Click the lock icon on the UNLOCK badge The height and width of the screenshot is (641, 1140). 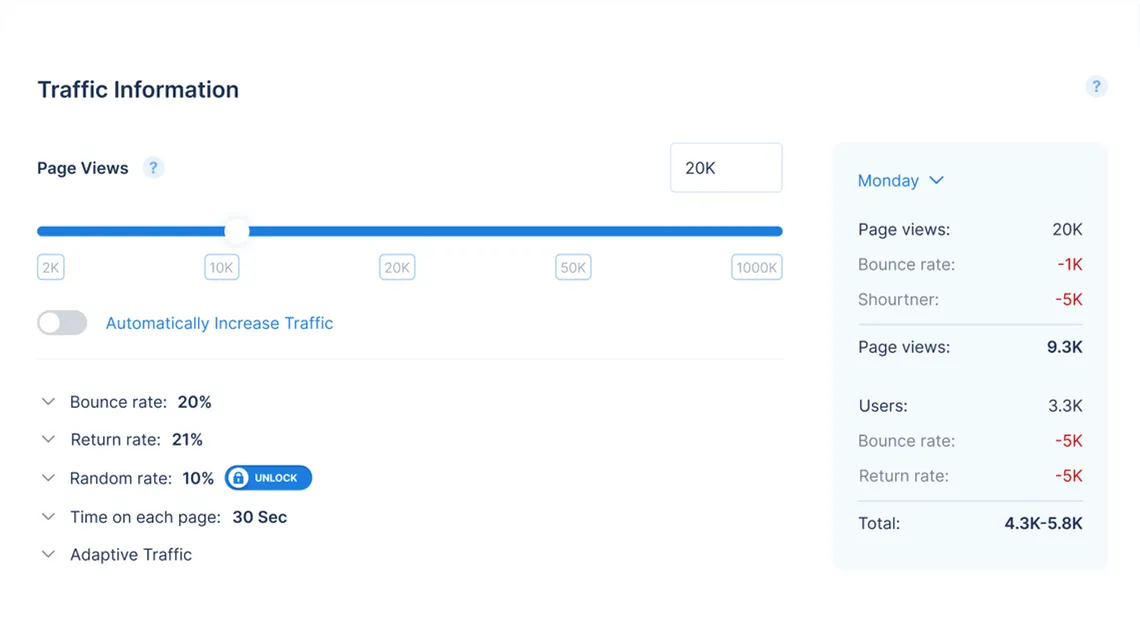click(237, 477)
